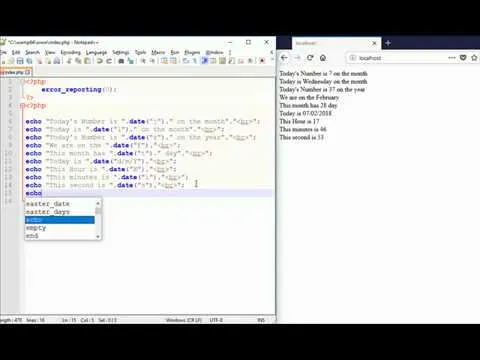
Task: Click the Close document toolbar icon
Action: tap(39, 61)
